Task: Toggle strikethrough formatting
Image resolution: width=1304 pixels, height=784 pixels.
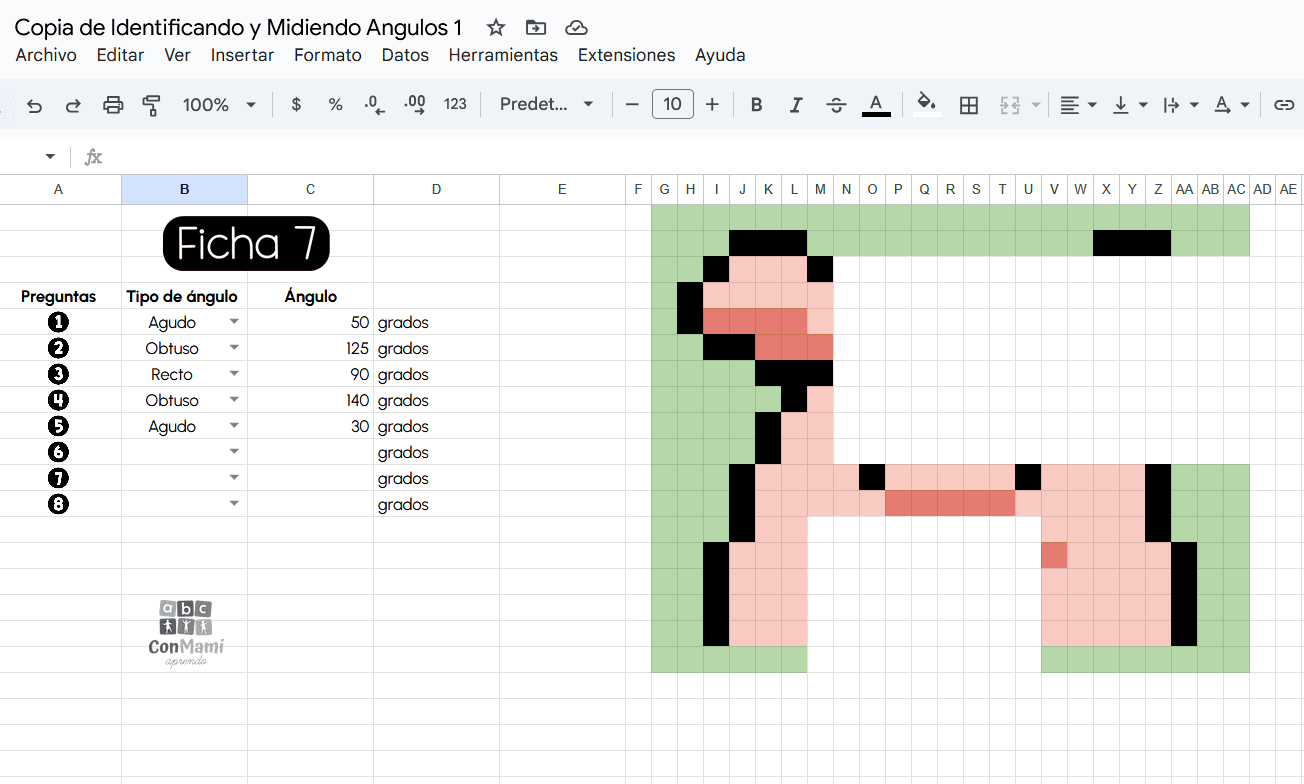Action: [836, 105]
